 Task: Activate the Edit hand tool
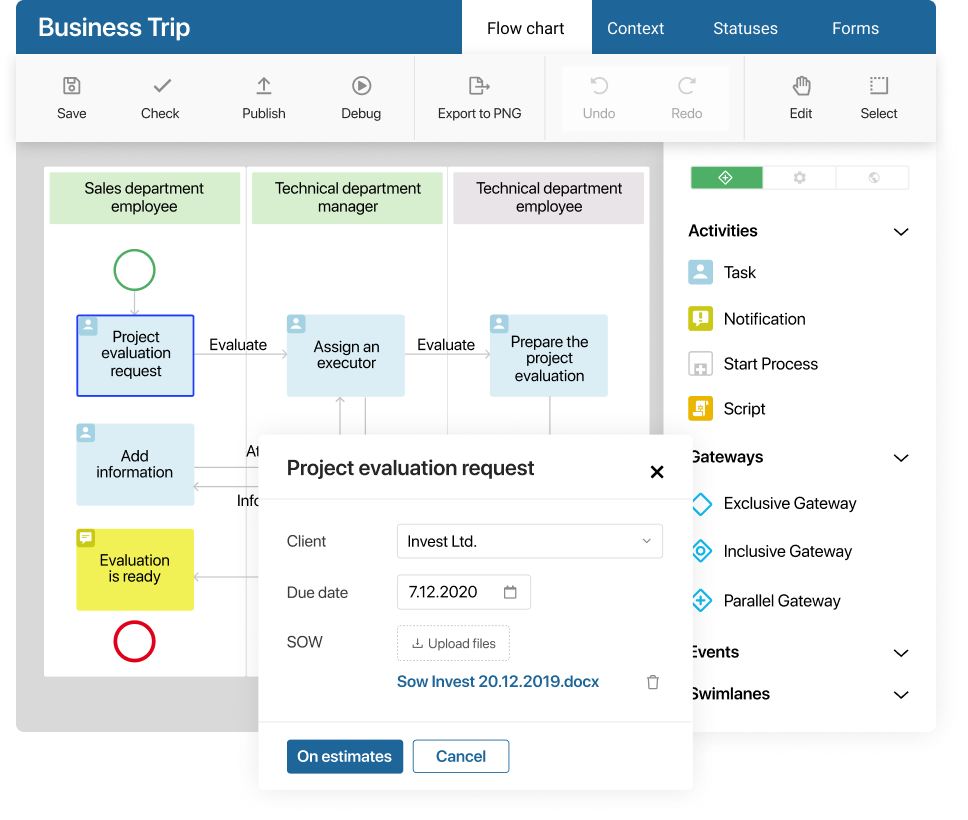pyautogui.click(x=801, y=87)
